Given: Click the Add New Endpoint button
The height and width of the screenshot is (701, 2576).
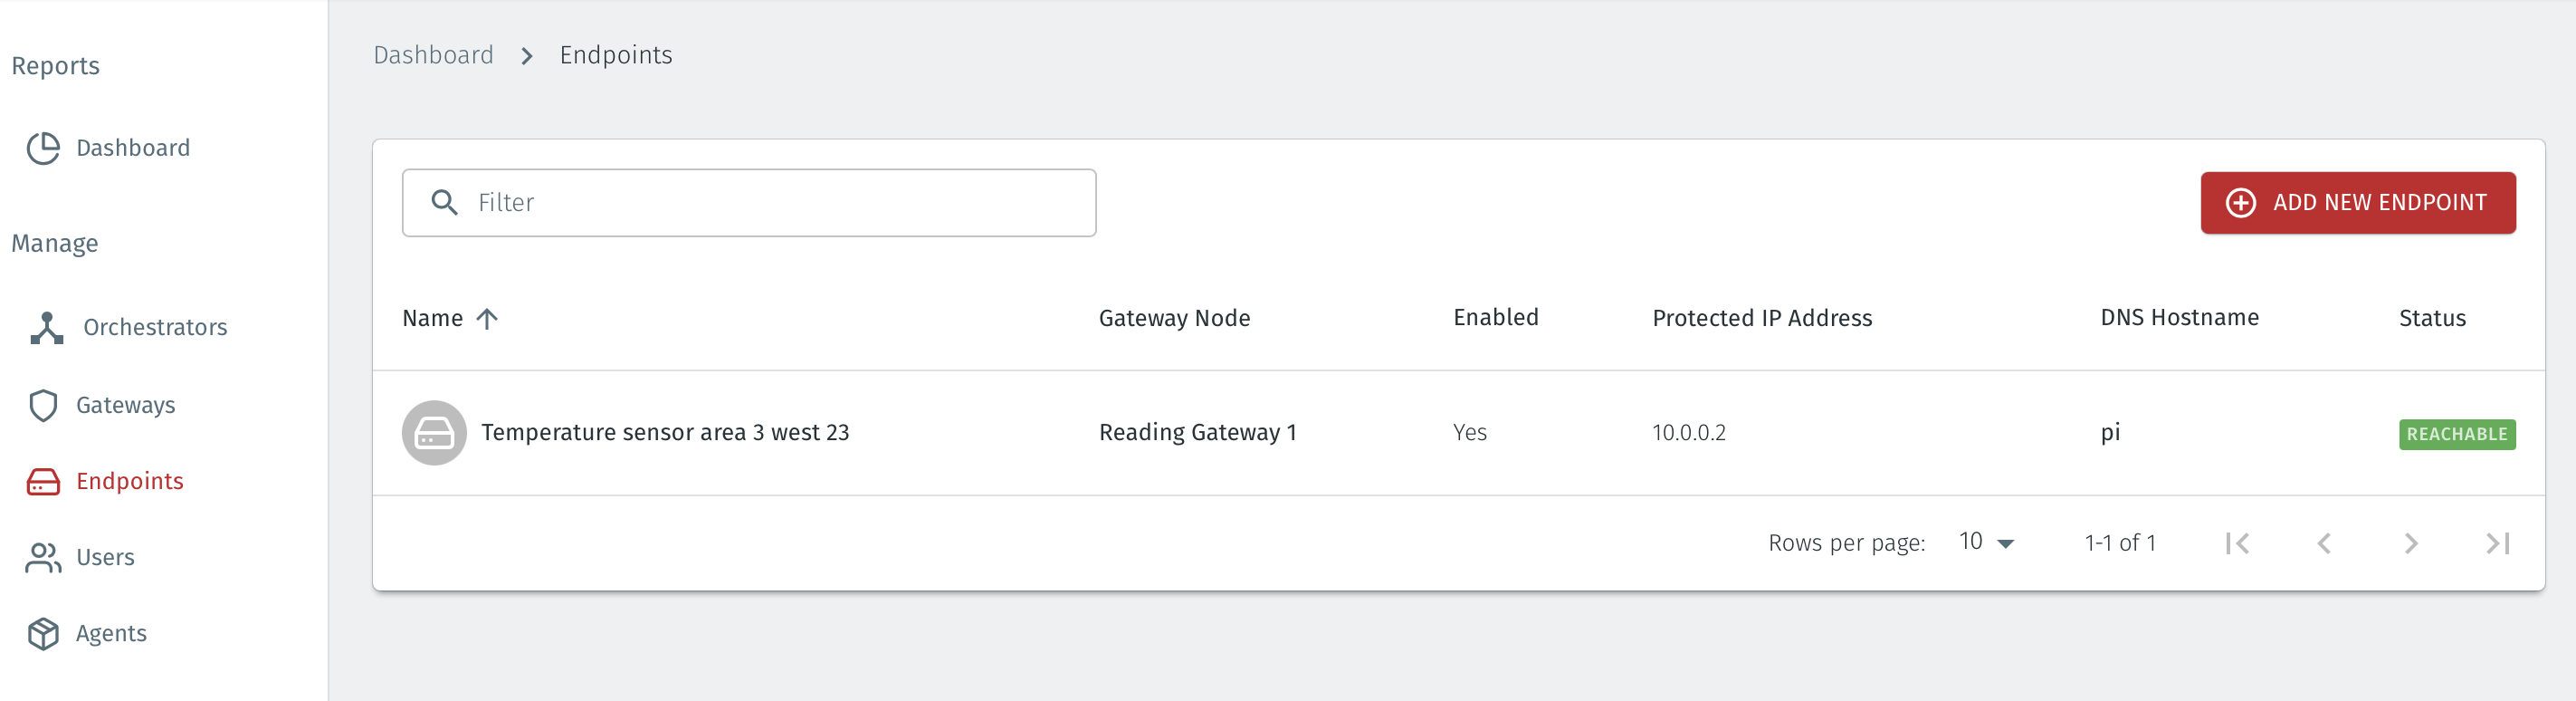Looking at the screenshot, I should point(2357,203).
